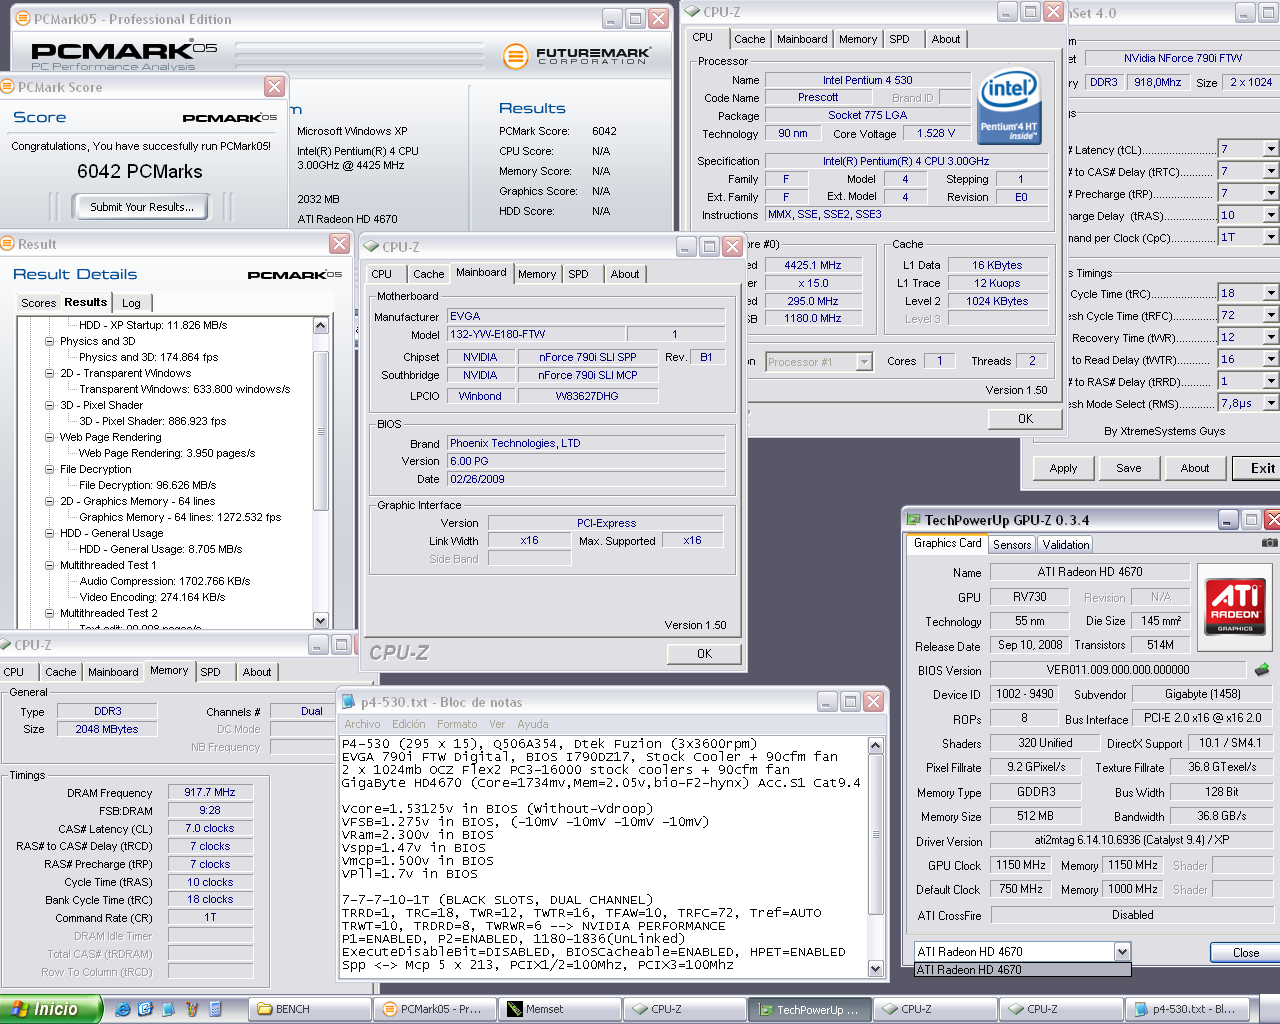Open the tRAS dropdown showing 10
The image size is (1280, 1024).
1271,215
